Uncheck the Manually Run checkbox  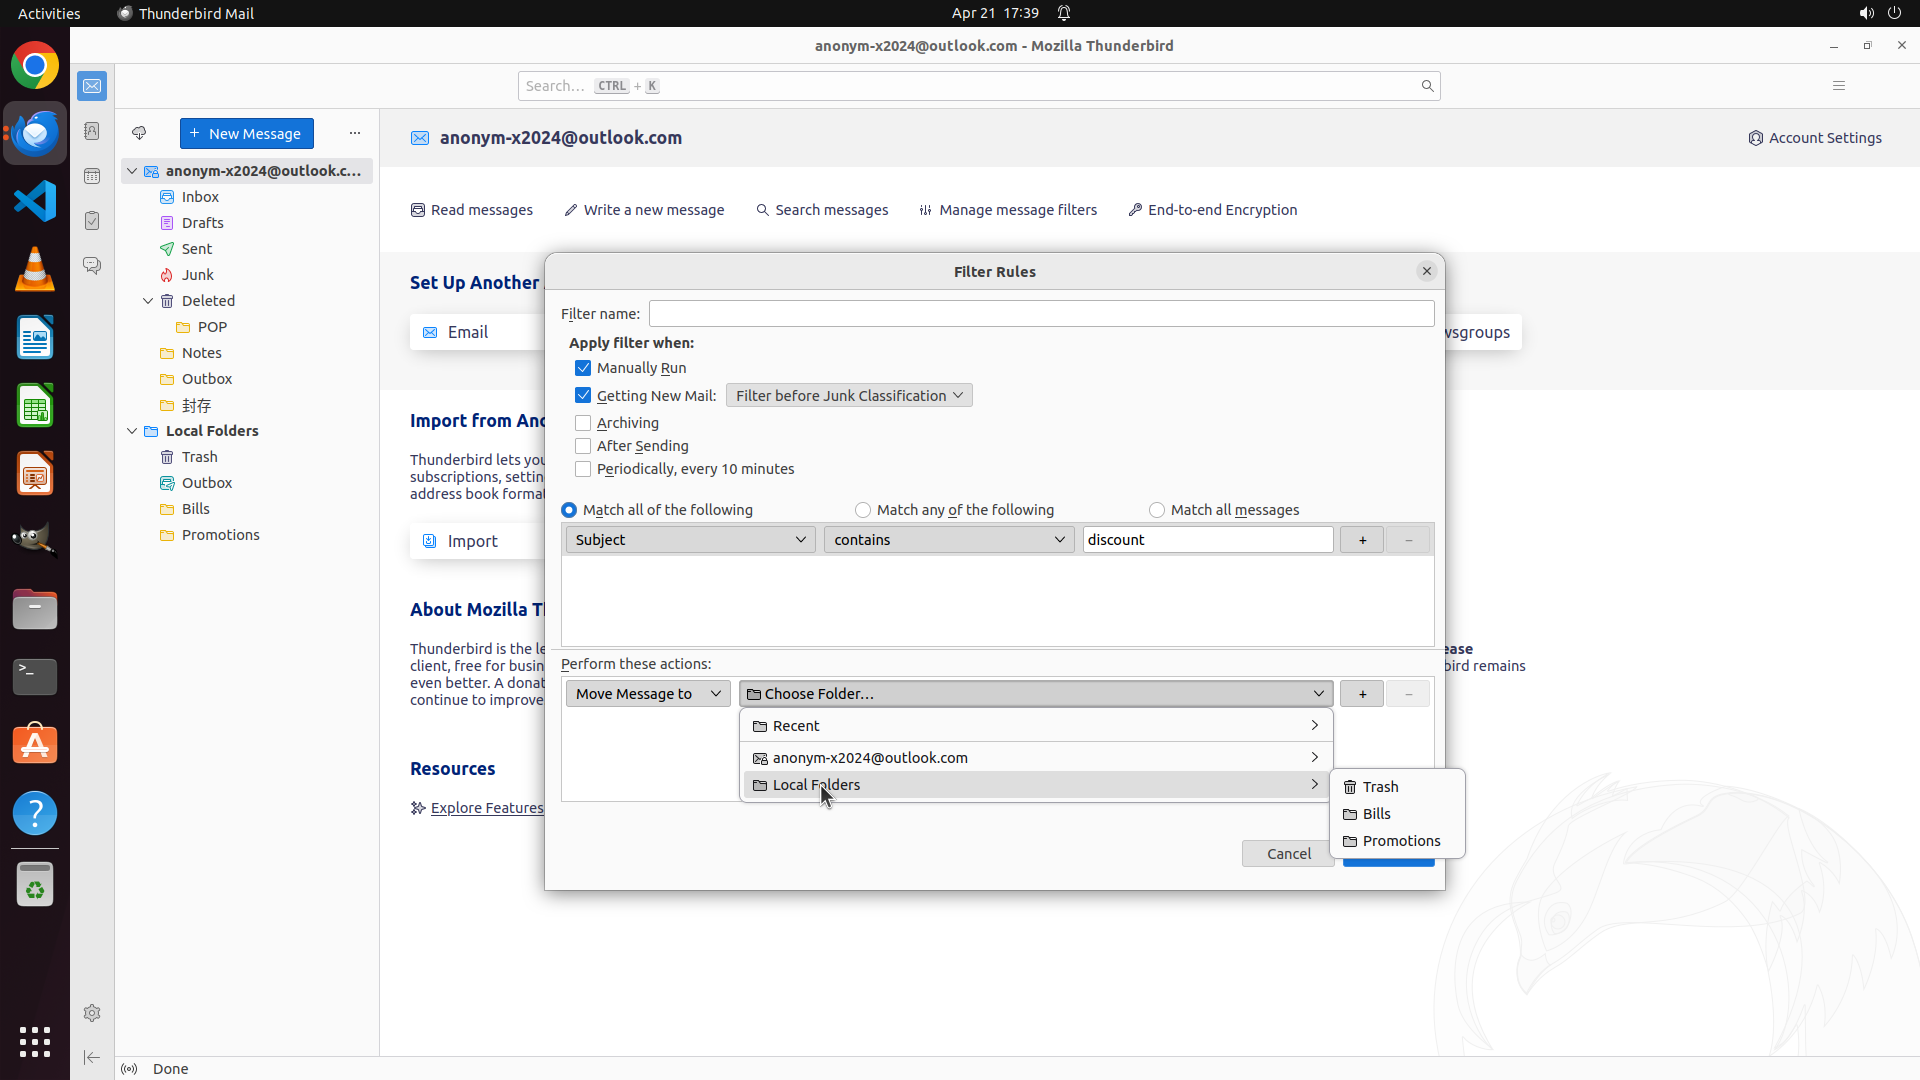click(x=583, y=368)
